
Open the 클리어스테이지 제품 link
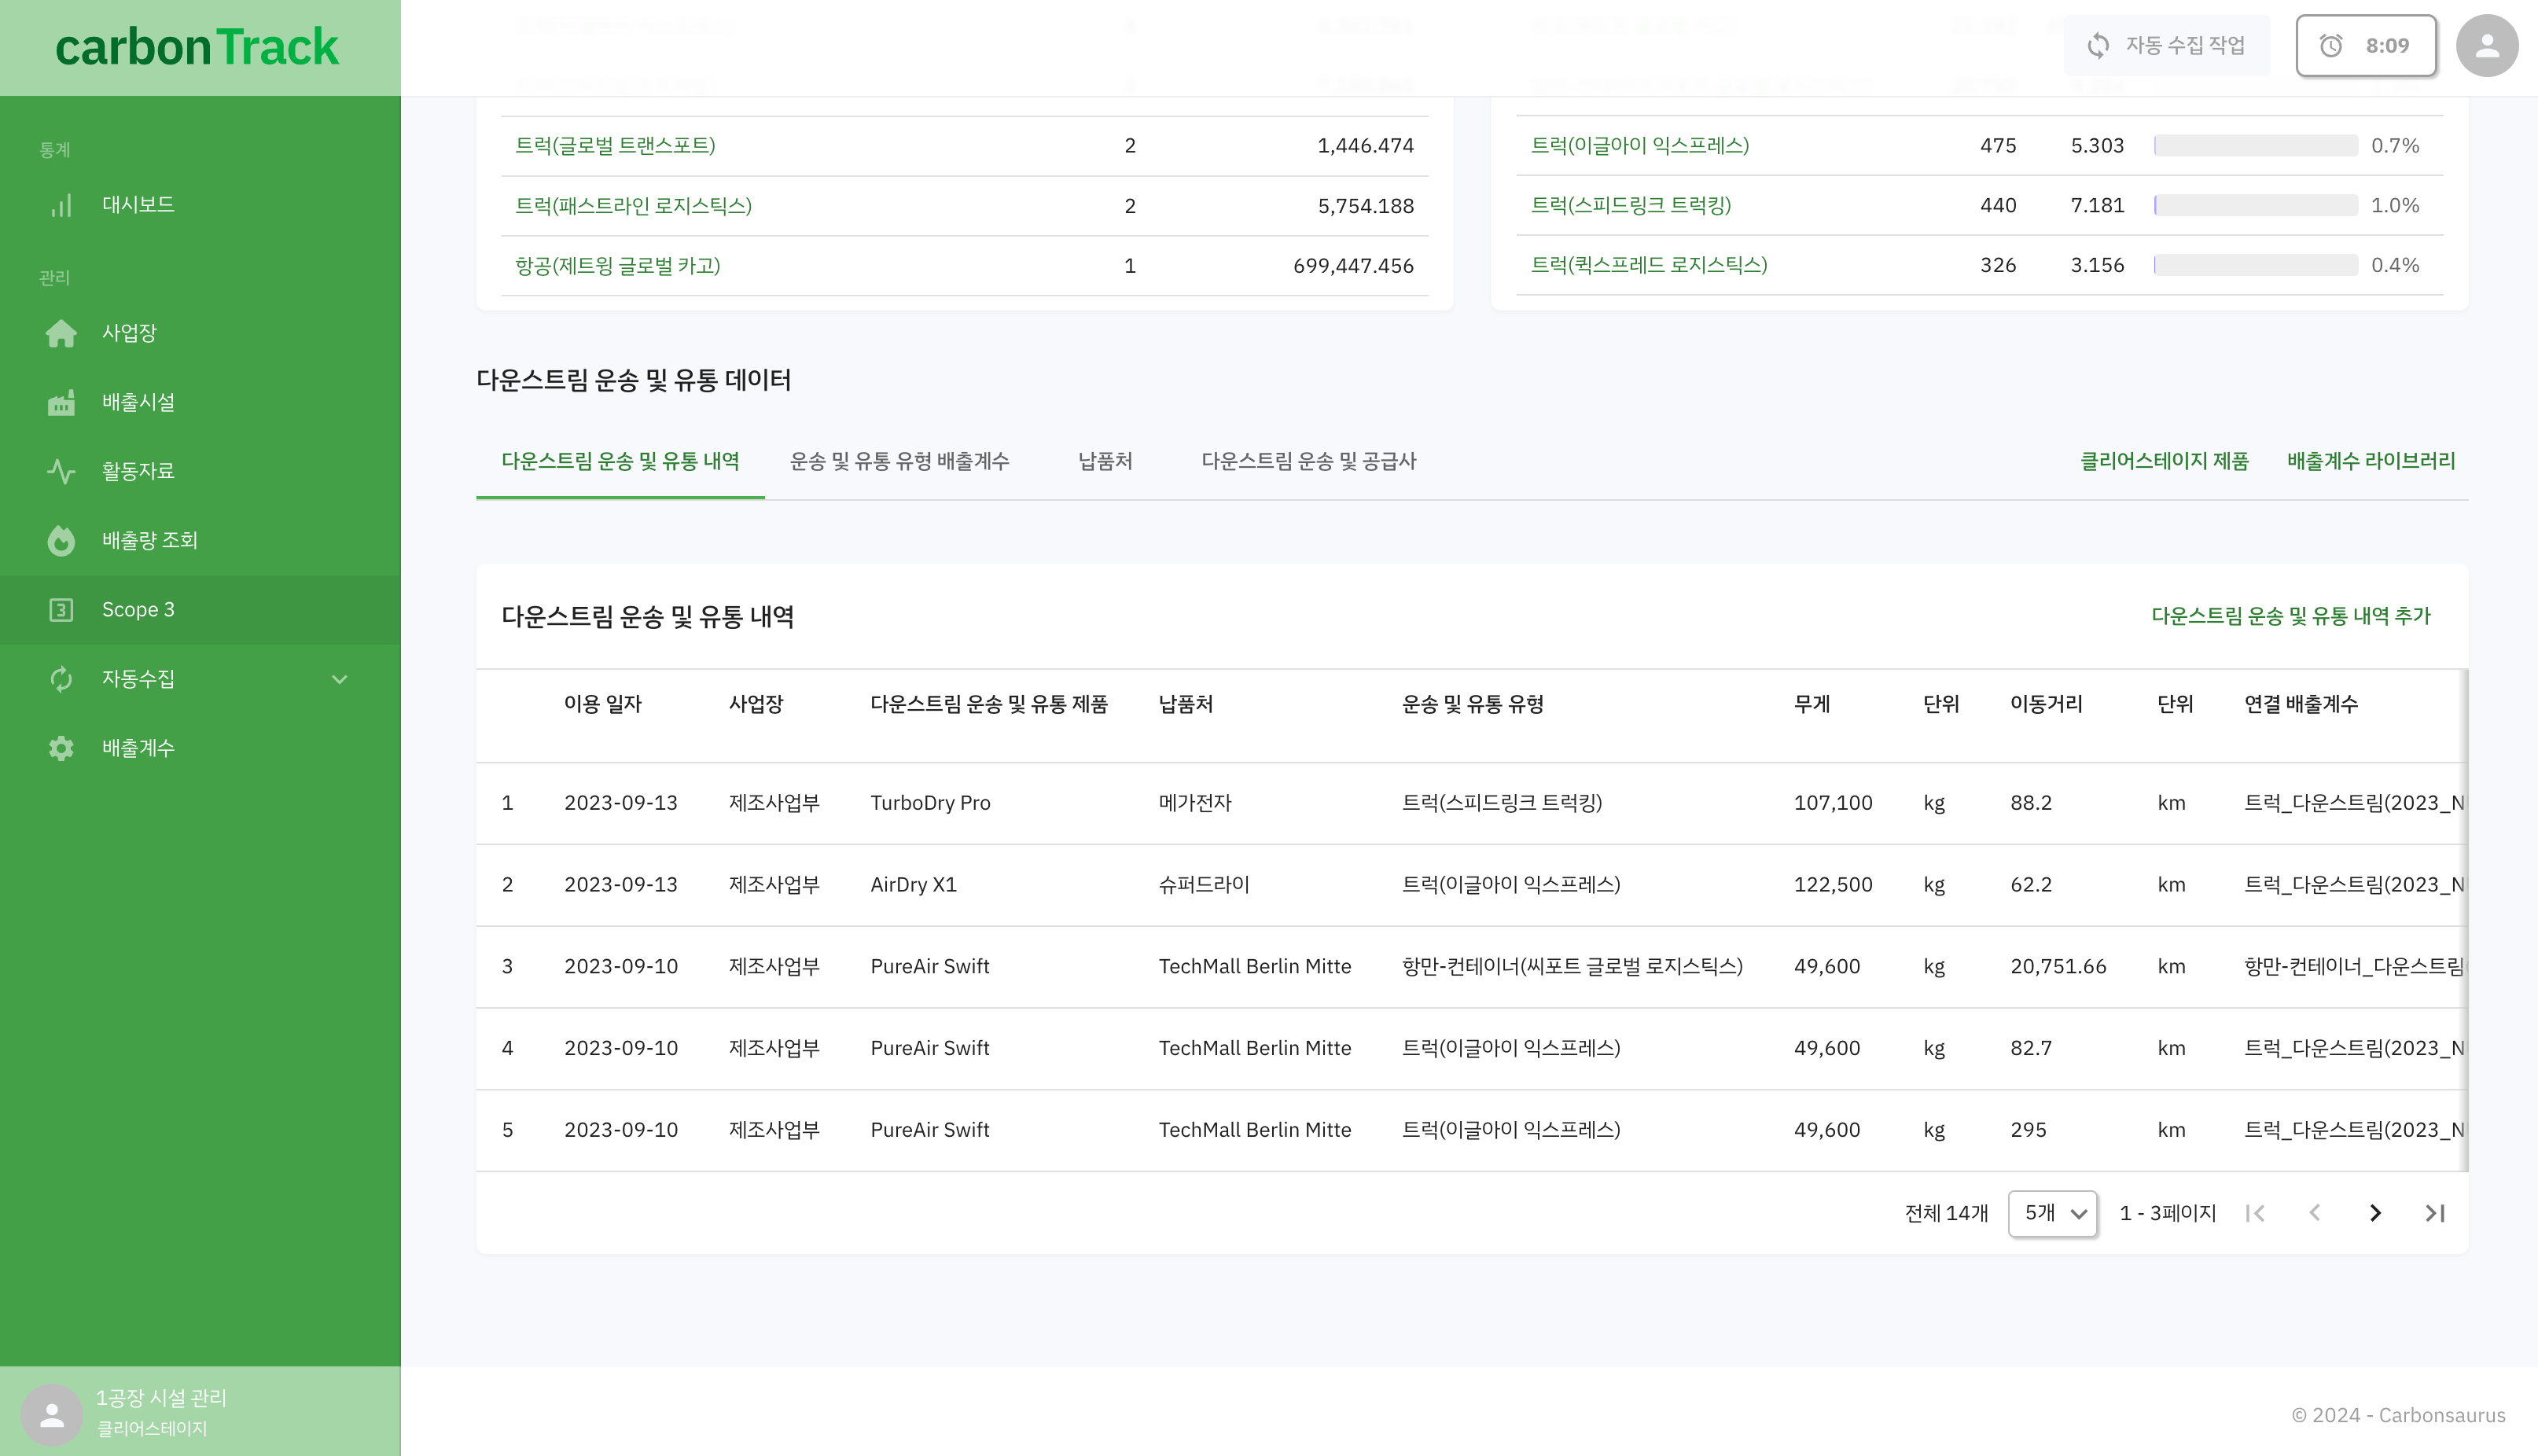tap(2164, 461)
